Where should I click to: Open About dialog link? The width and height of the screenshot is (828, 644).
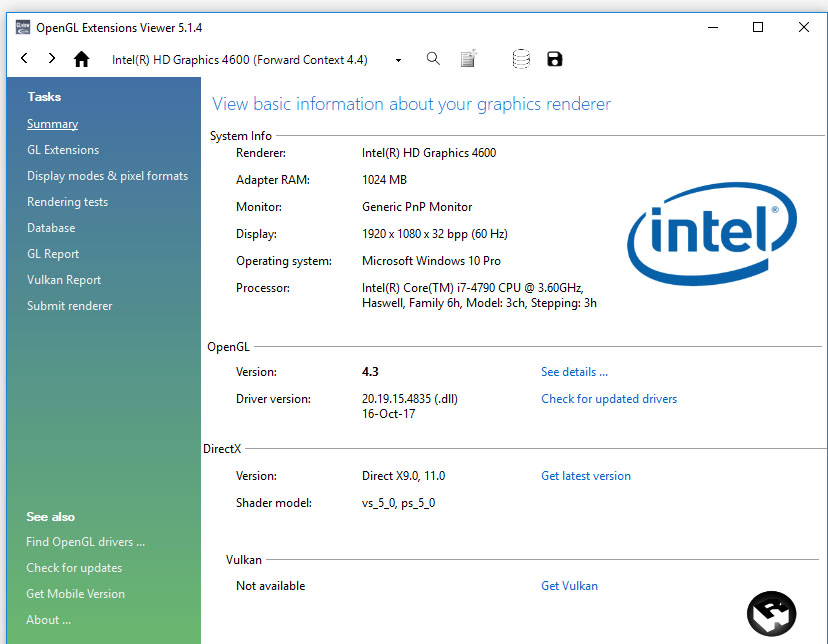coord(49,620)
